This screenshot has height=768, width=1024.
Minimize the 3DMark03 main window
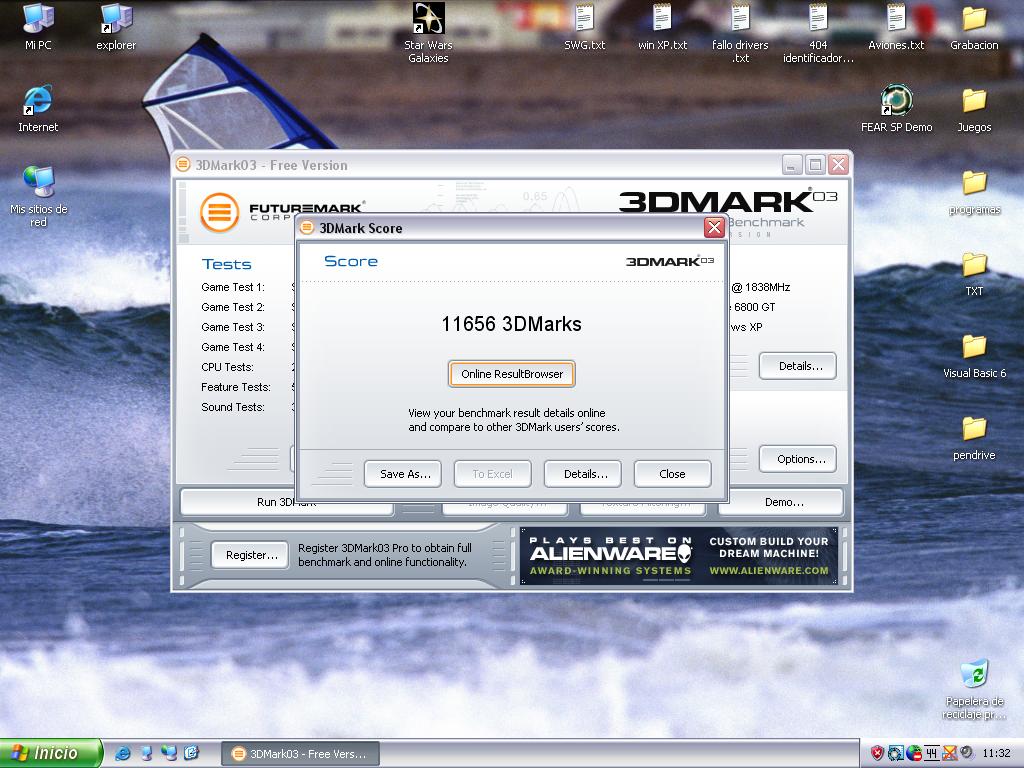[792, 165]
